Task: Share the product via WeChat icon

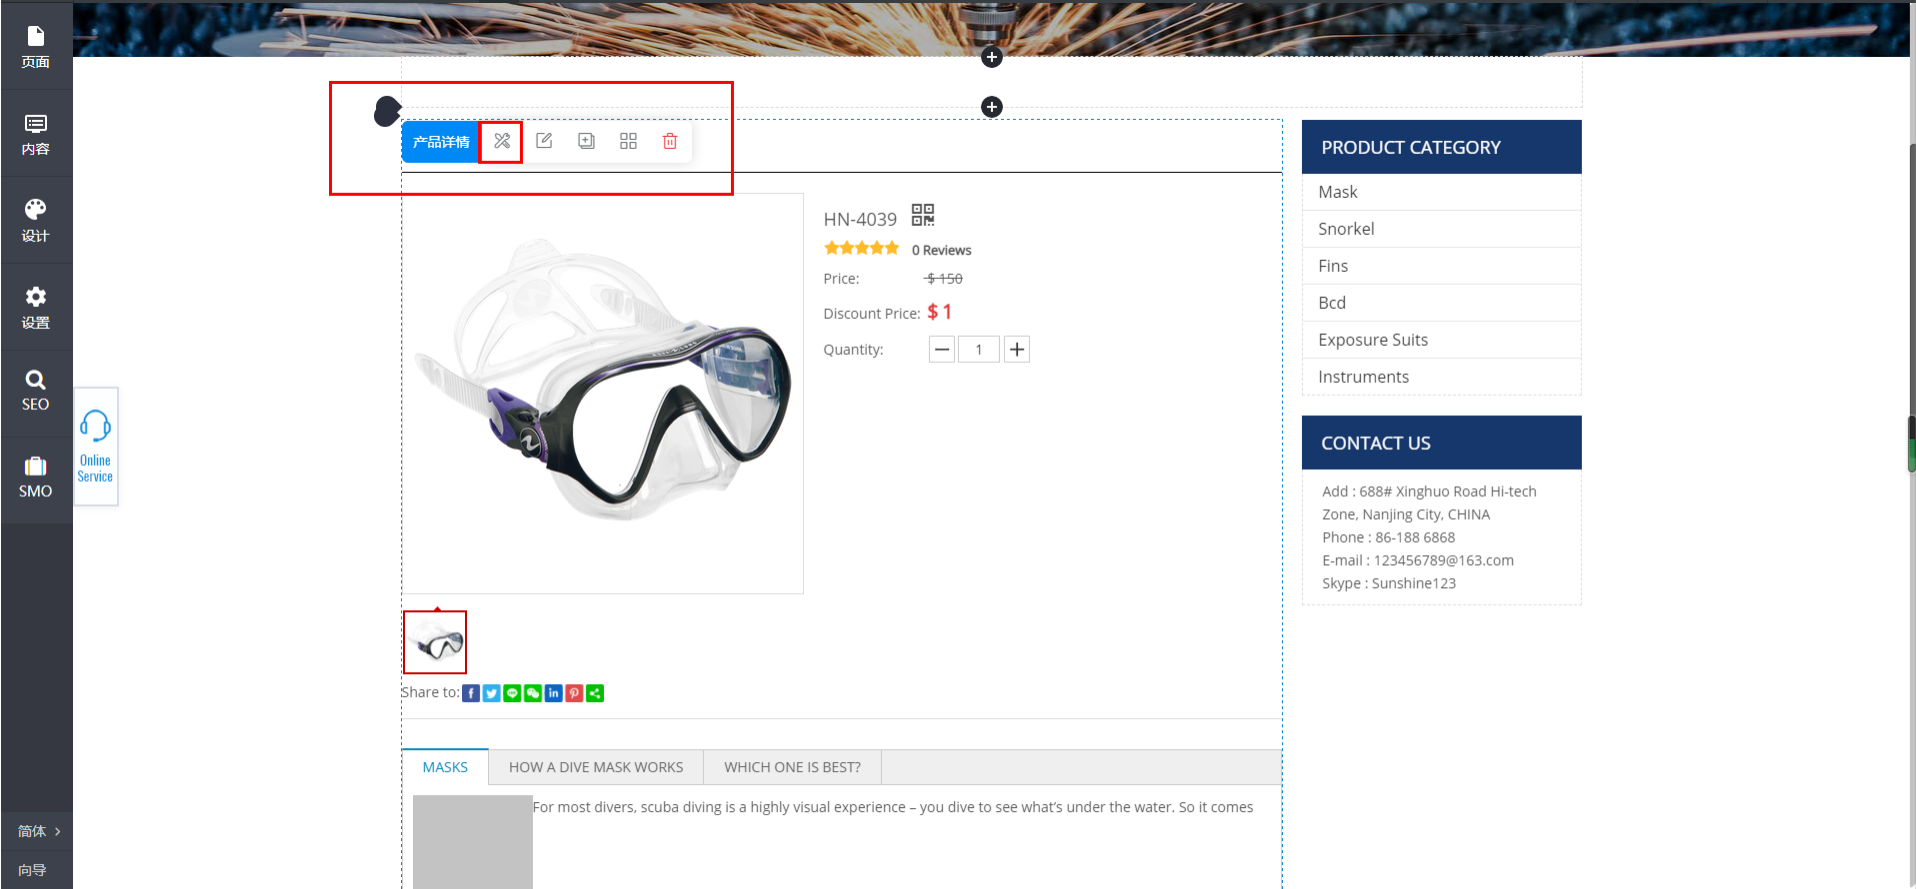Action: click(x=533, y=693)
